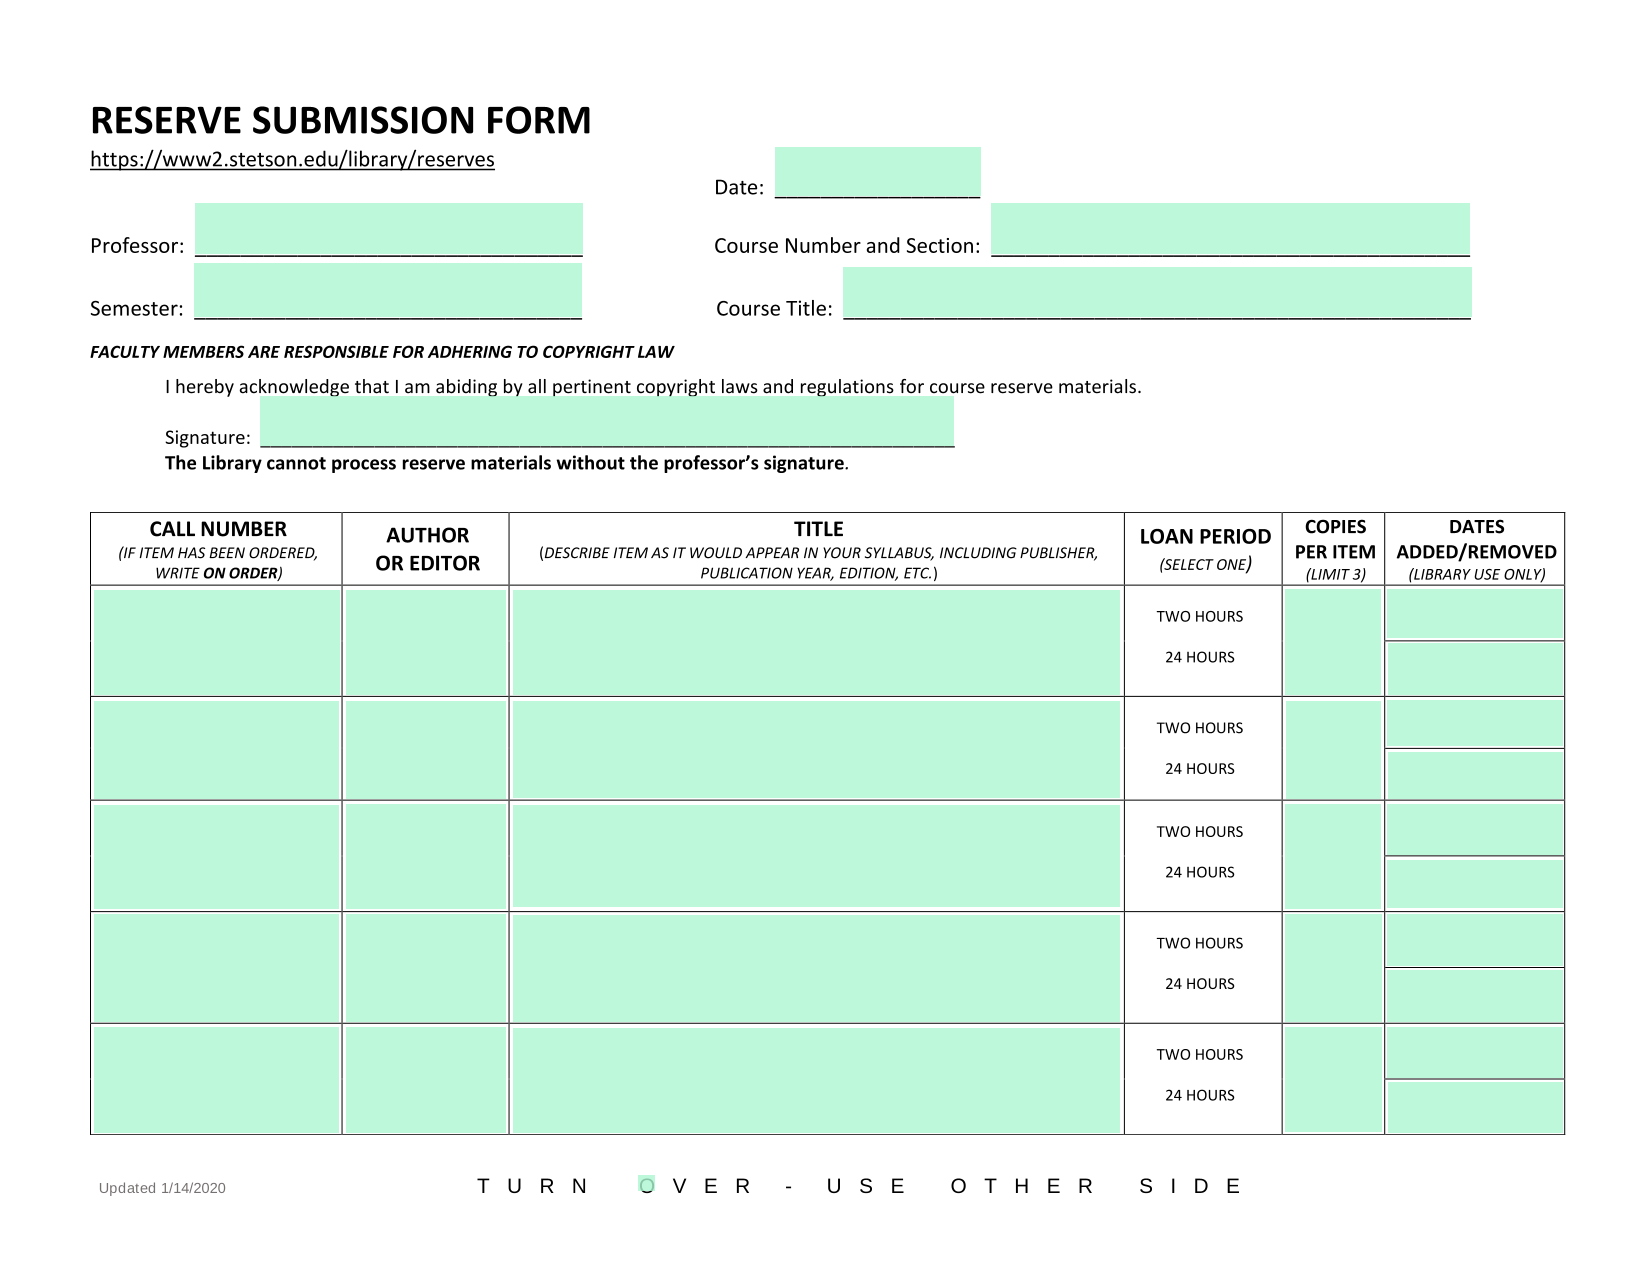Click the second row Title cell

(816, 750)
